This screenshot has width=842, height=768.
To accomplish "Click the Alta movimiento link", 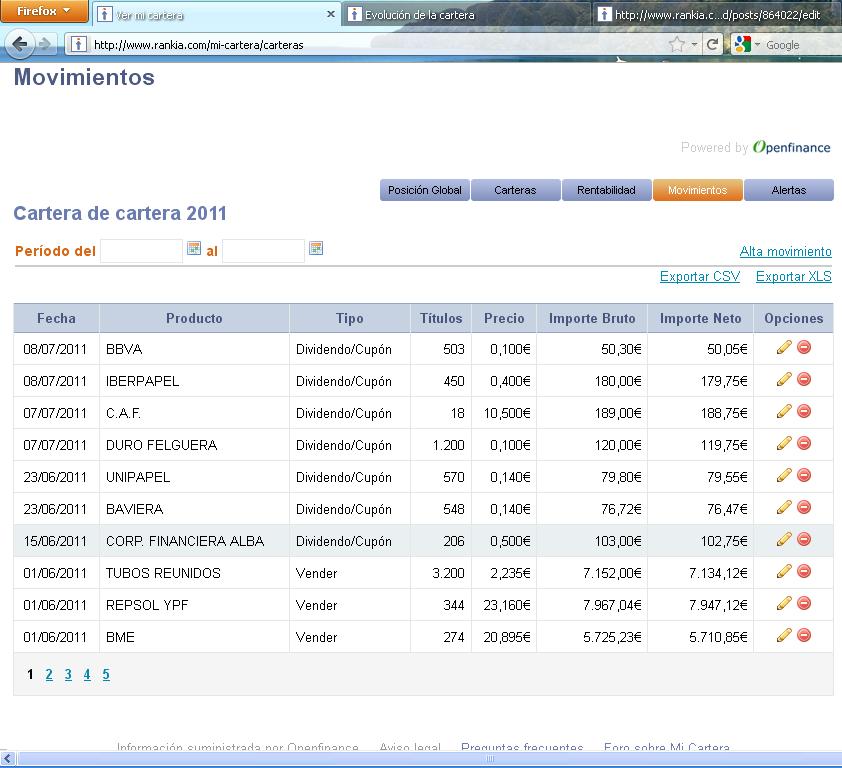I will tap(785, 251).
